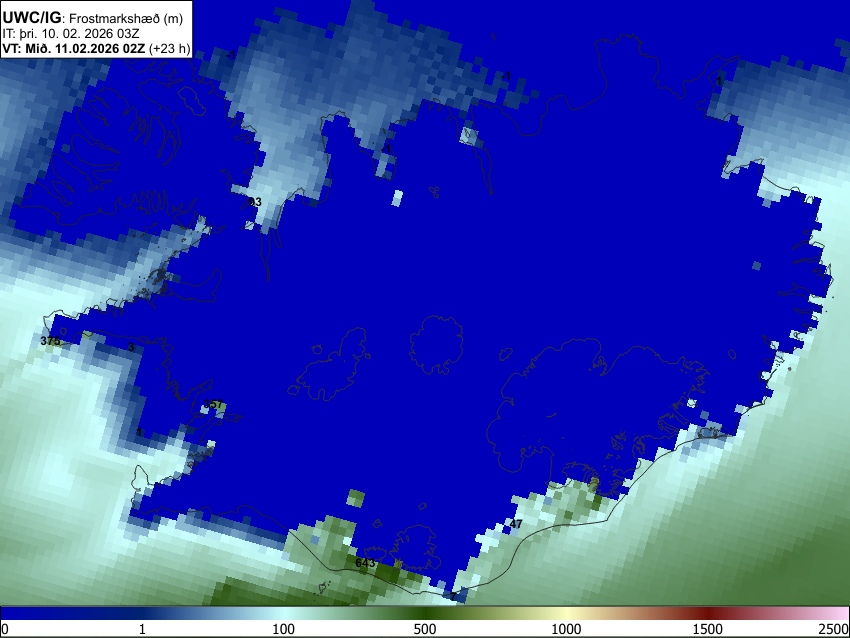Click the map value label '47'
The height and width of the screenshot is (638, 850).
[516, 524]
